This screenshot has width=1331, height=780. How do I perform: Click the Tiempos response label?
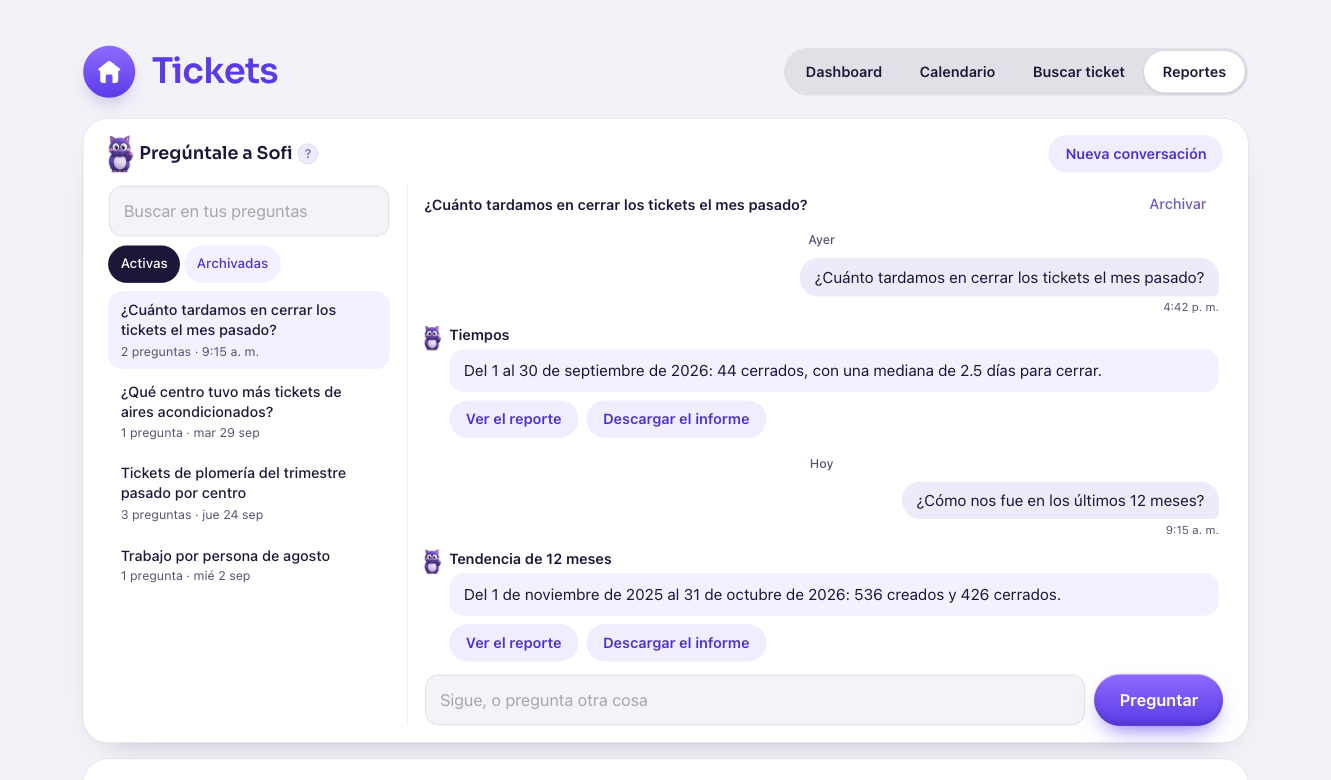tap(479, 335)
